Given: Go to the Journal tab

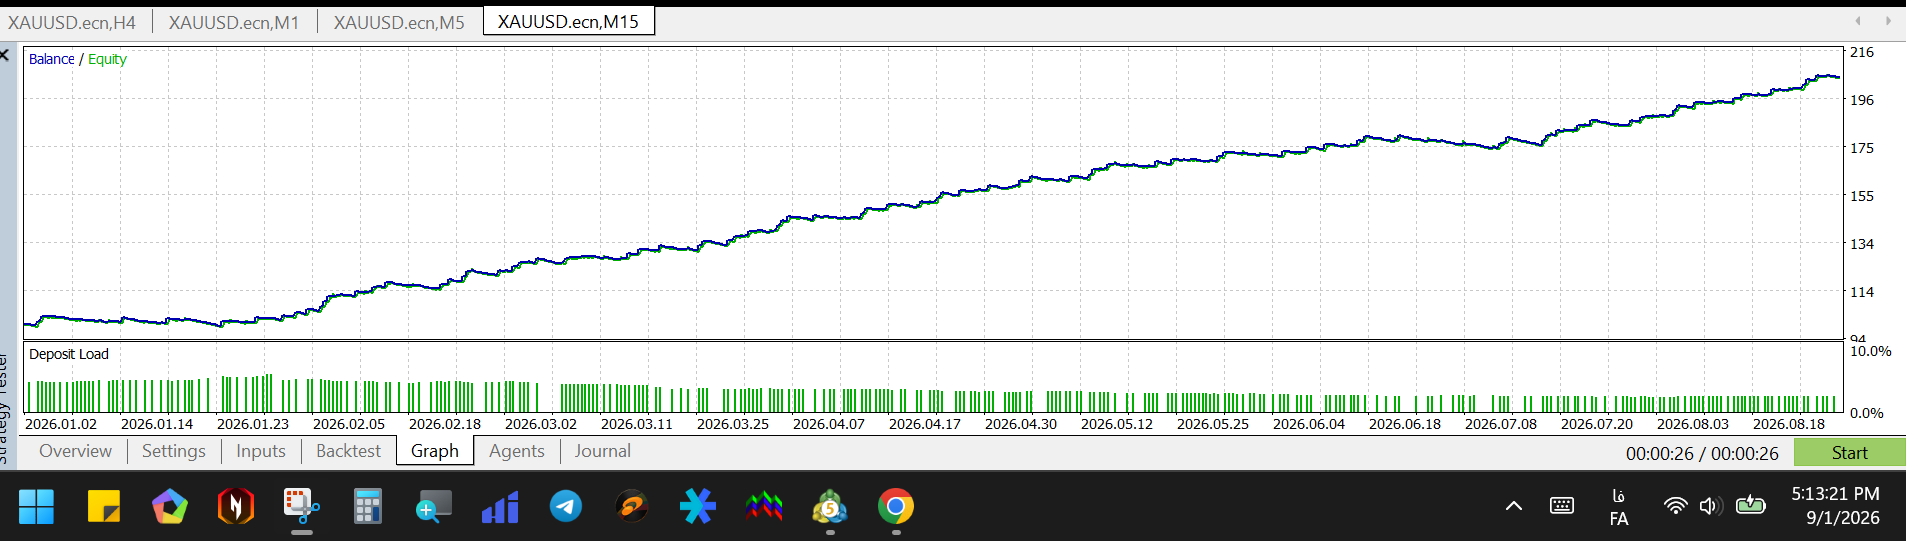Looking at the screenshot, I should (x=602, y=451).
